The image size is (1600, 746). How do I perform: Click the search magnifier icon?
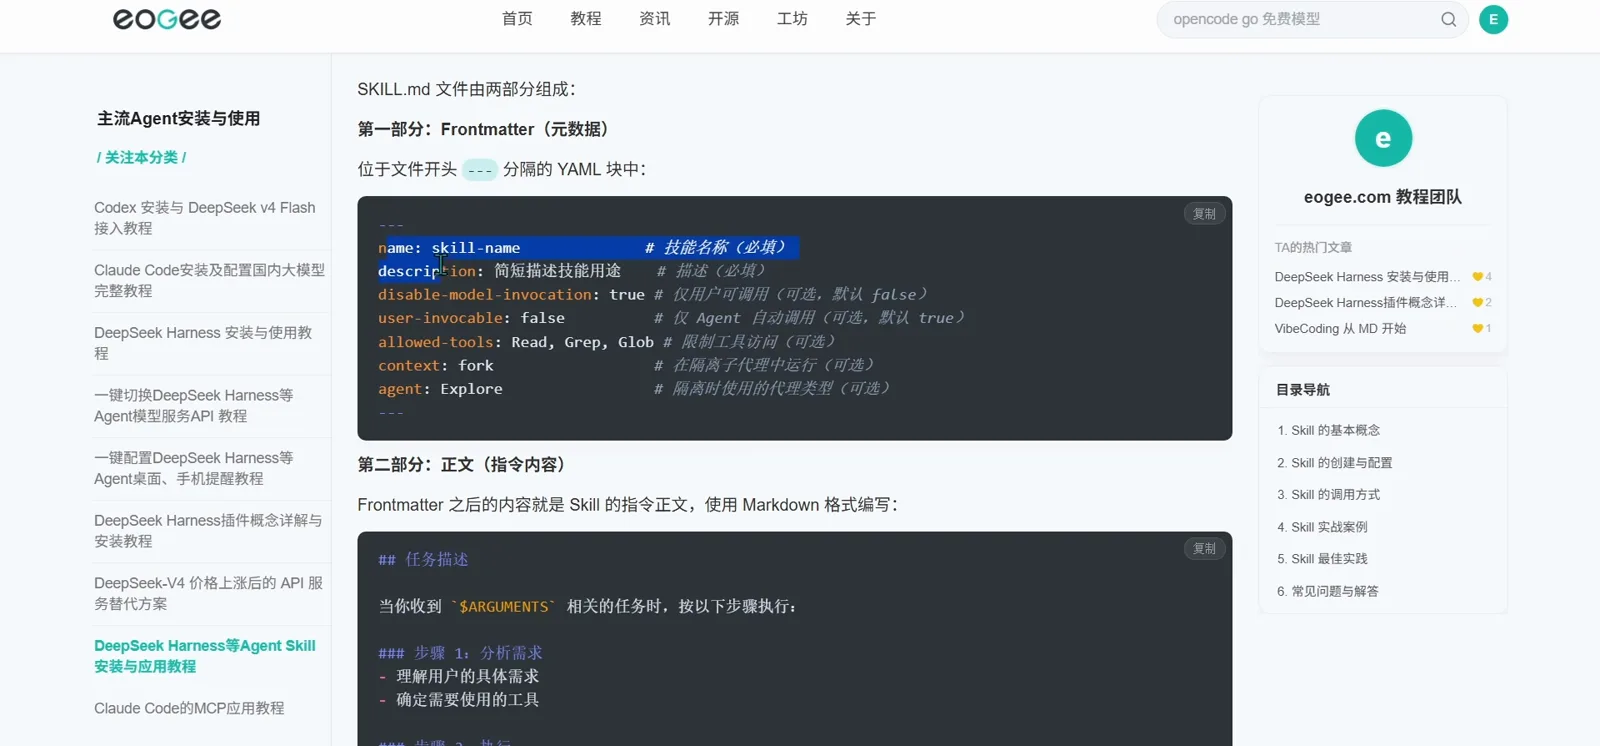click(x=1448, y=19)
